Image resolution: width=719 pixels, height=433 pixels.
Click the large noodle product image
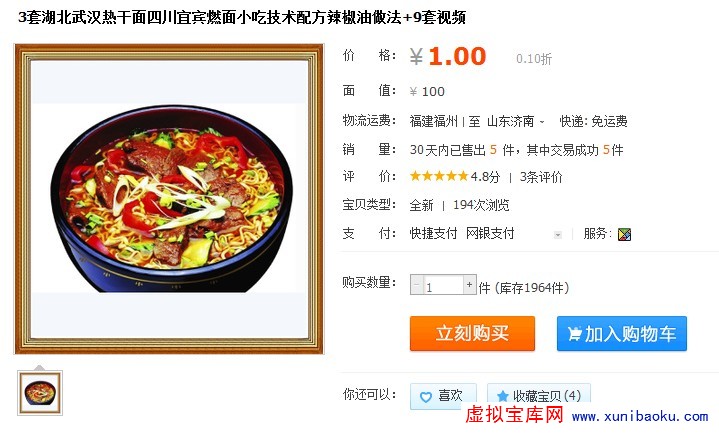coord(169,199)
